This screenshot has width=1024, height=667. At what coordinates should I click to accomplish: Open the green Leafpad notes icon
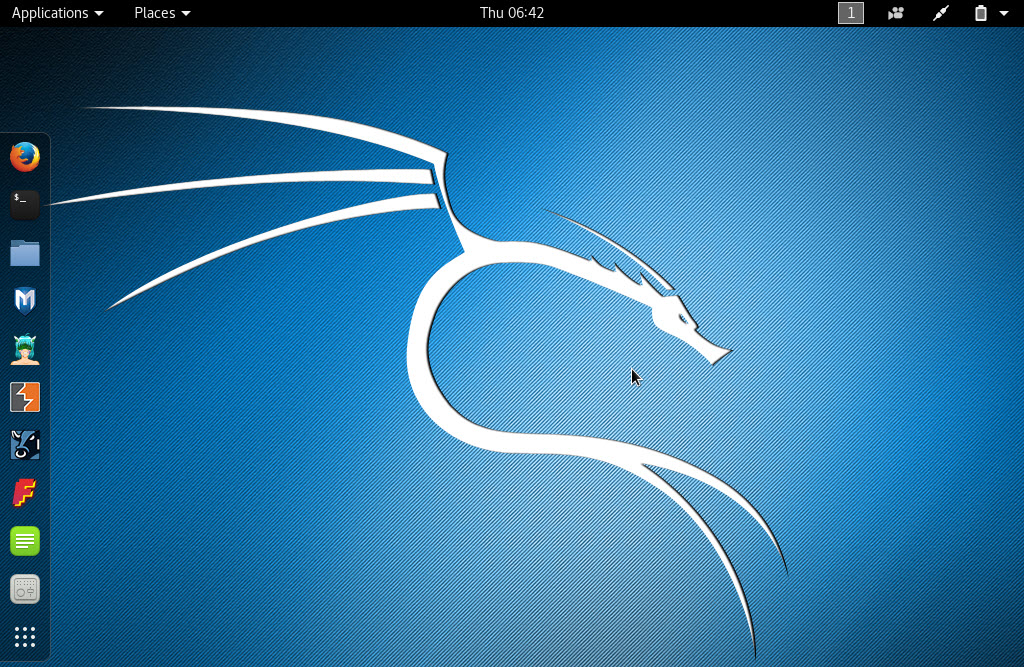click(25, 541)
